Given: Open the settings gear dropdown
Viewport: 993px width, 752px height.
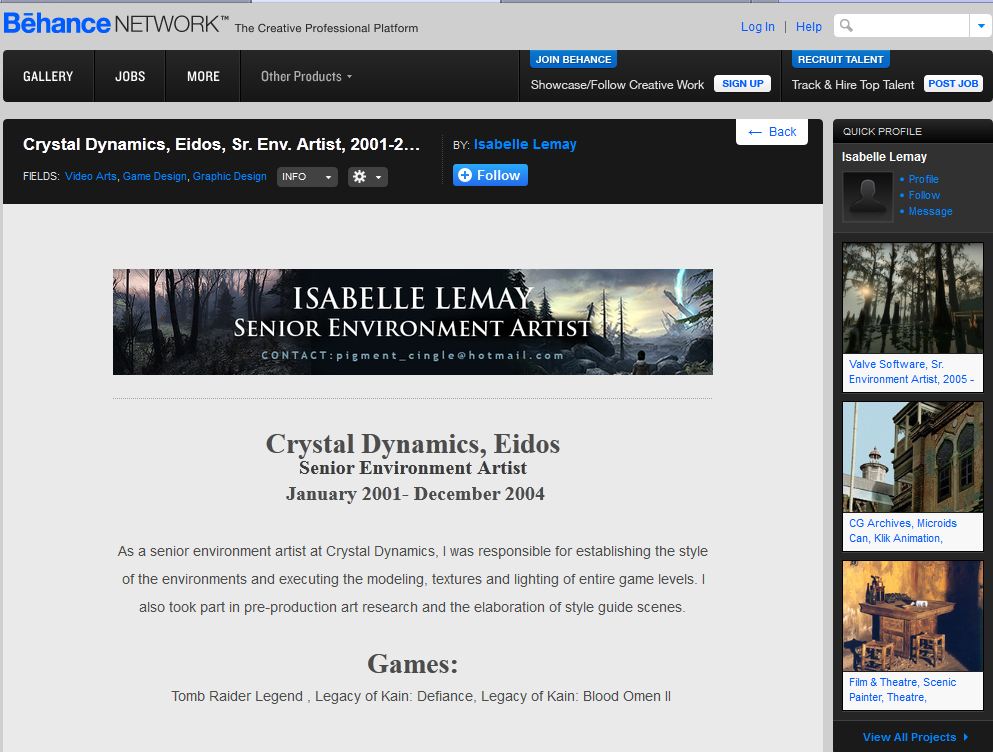Looking at the screenshot, I should tap(367, 177).
